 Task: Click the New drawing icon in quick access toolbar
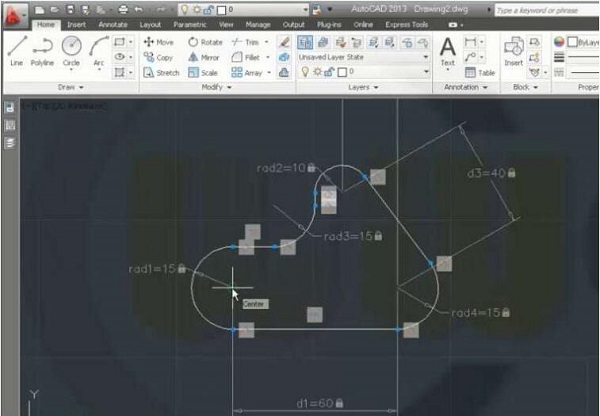(x=39, y=10)
